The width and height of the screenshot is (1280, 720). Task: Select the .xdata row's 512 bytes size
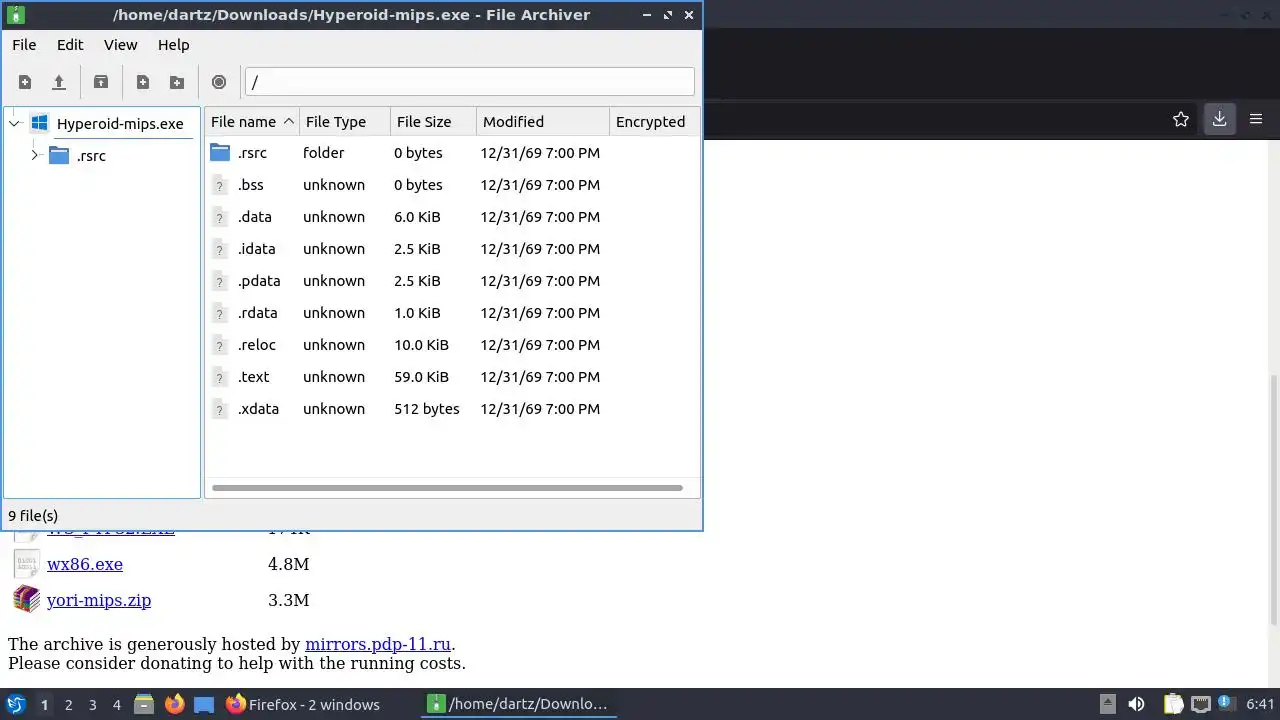point(427,409)
